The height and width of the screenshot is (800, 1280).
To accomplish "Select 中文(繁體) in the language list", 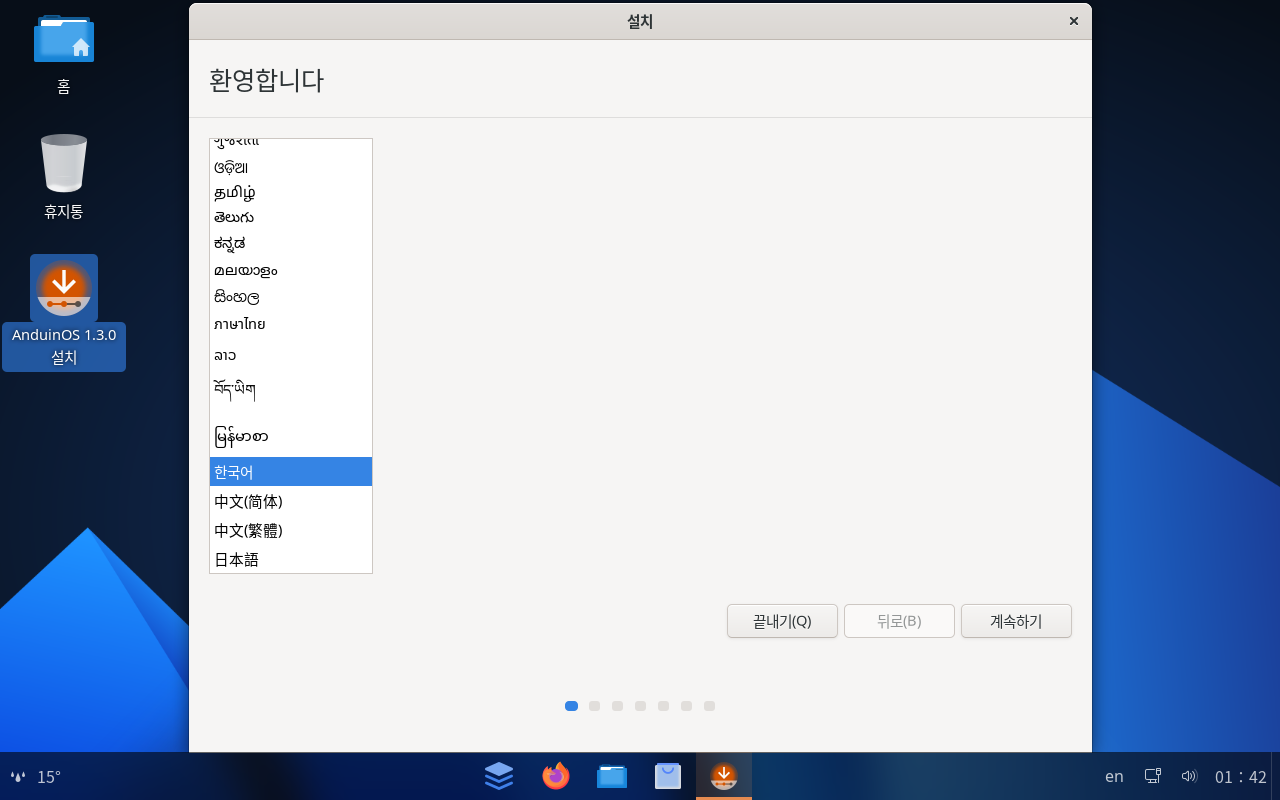I will pos(291,530).
